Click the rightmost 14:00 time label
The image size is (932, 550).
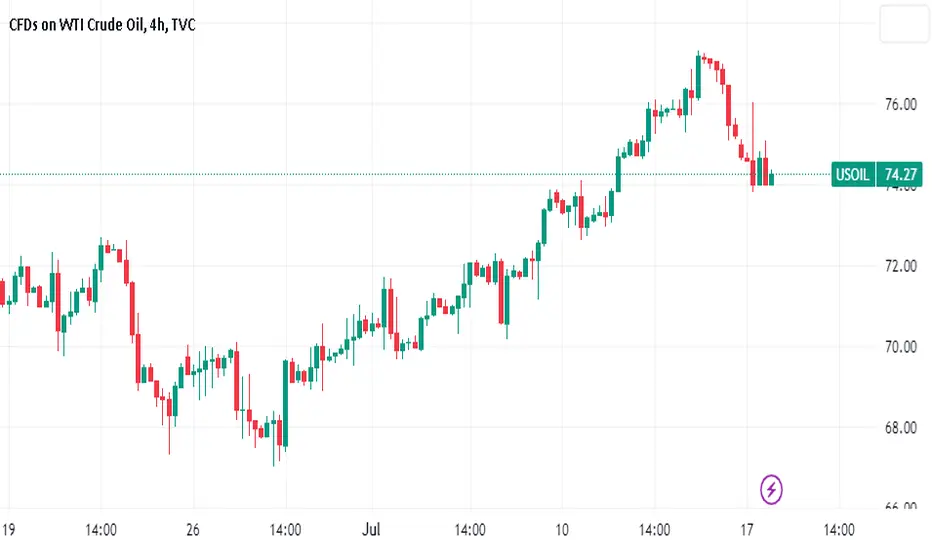(839, 529)
